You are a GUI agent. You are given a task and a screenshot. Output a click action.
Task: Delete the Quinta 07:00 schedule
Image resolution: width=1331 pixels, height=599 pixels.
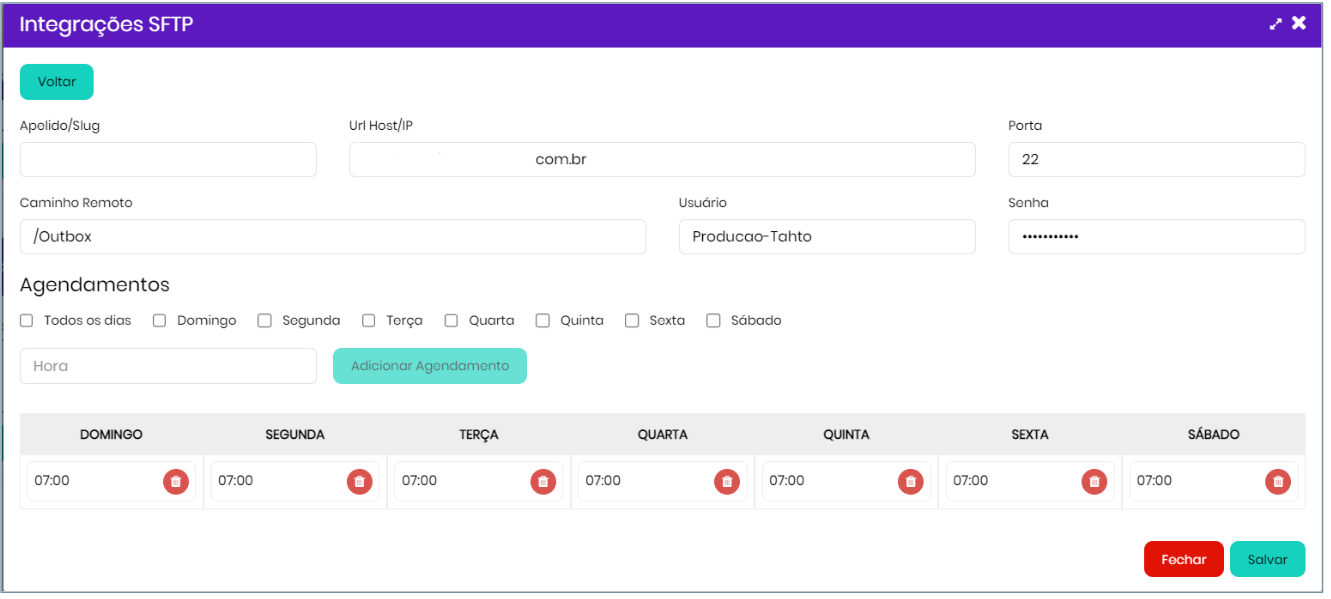910,481
